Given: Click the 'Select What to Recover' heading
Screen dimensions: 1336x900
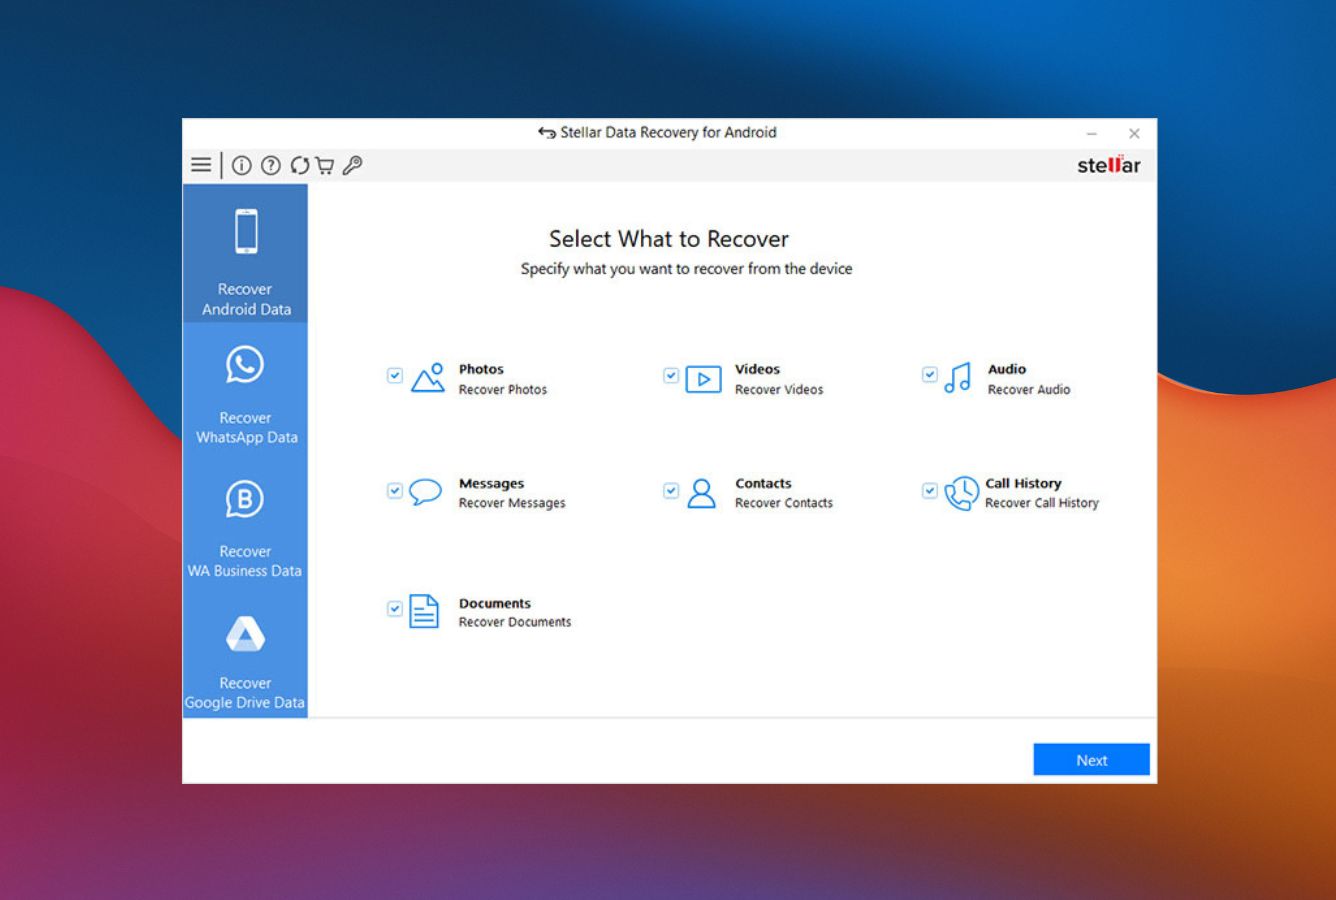Looking at the screenshot, I should (669, 239).
